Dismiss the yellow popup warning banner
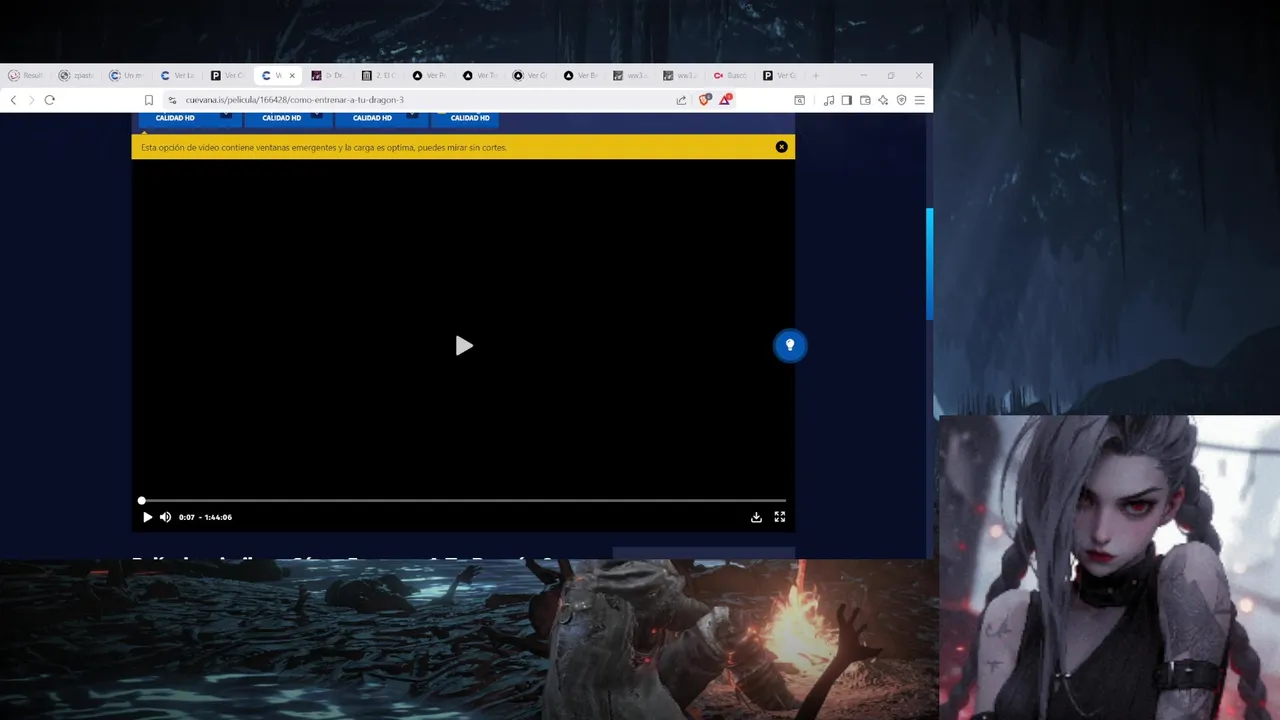 782,147
